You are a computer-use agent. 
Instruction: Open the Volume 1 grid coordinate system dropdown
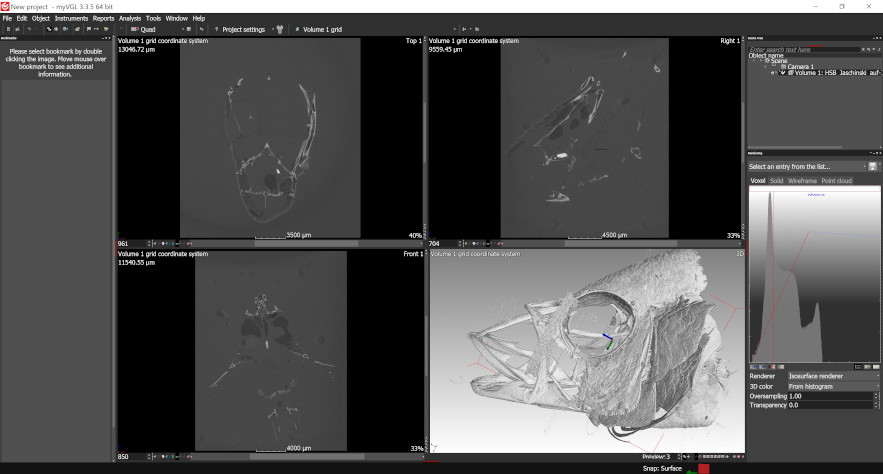pyautogui.click(x=375, y=29)
